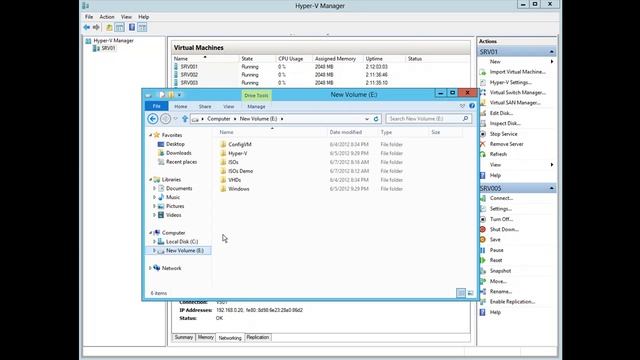Click the Pause icon for SRV005
640x360 pixels.
(483, 250)
